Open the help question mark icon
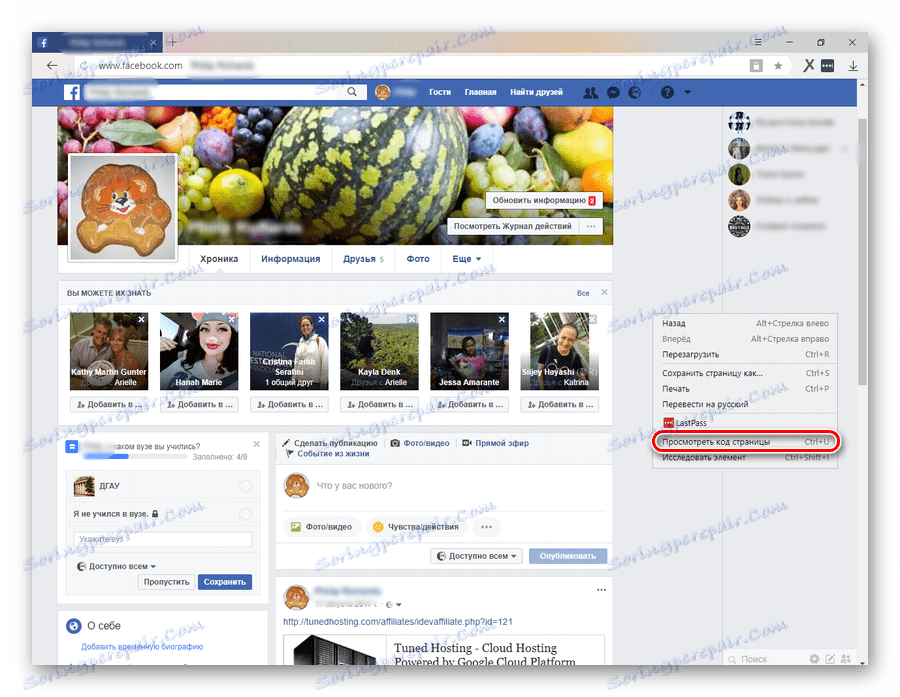Screen dimensions: 900x697 (x=667, y=92)
